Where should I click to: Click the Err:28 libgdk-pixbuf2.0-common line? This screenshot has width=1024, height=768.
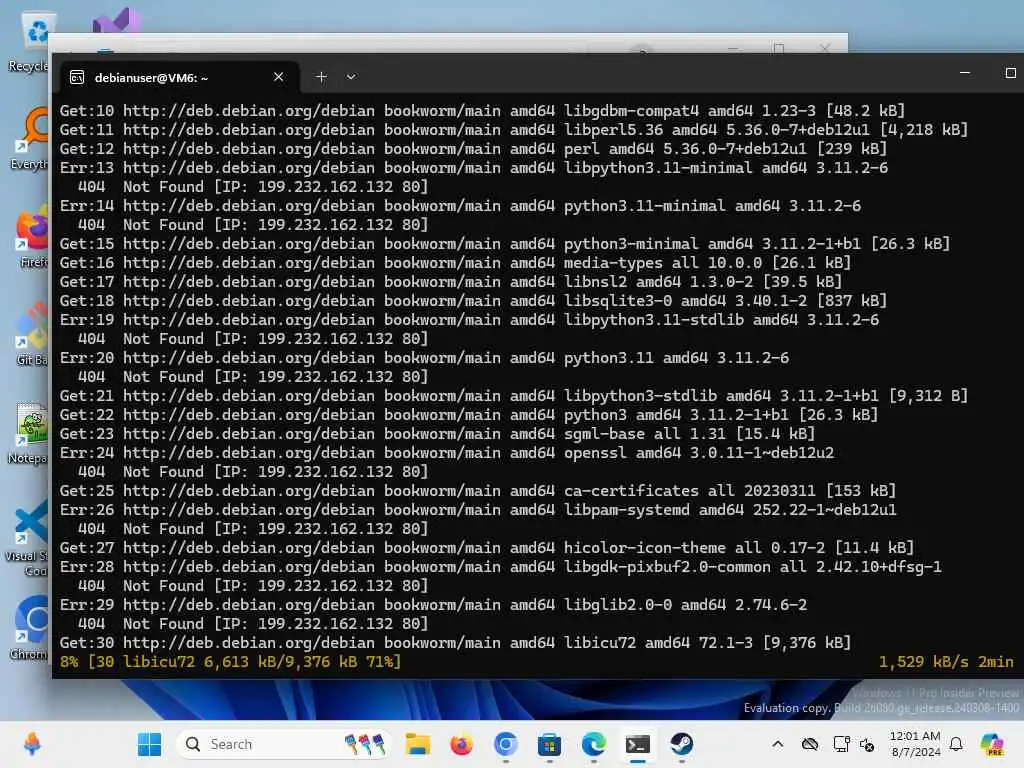501,567
